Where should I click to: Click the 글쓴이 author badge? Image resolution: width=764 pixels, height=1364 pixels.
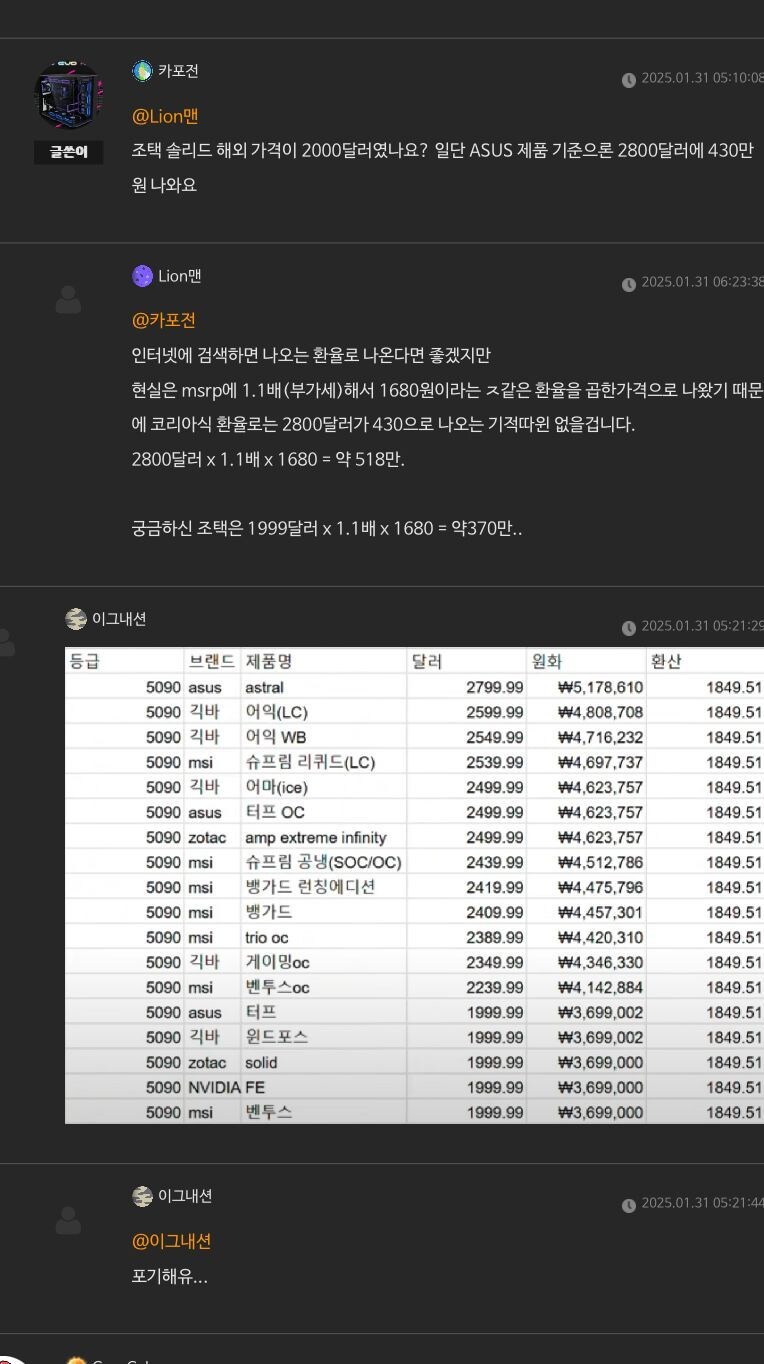click(x=68, y=153)
